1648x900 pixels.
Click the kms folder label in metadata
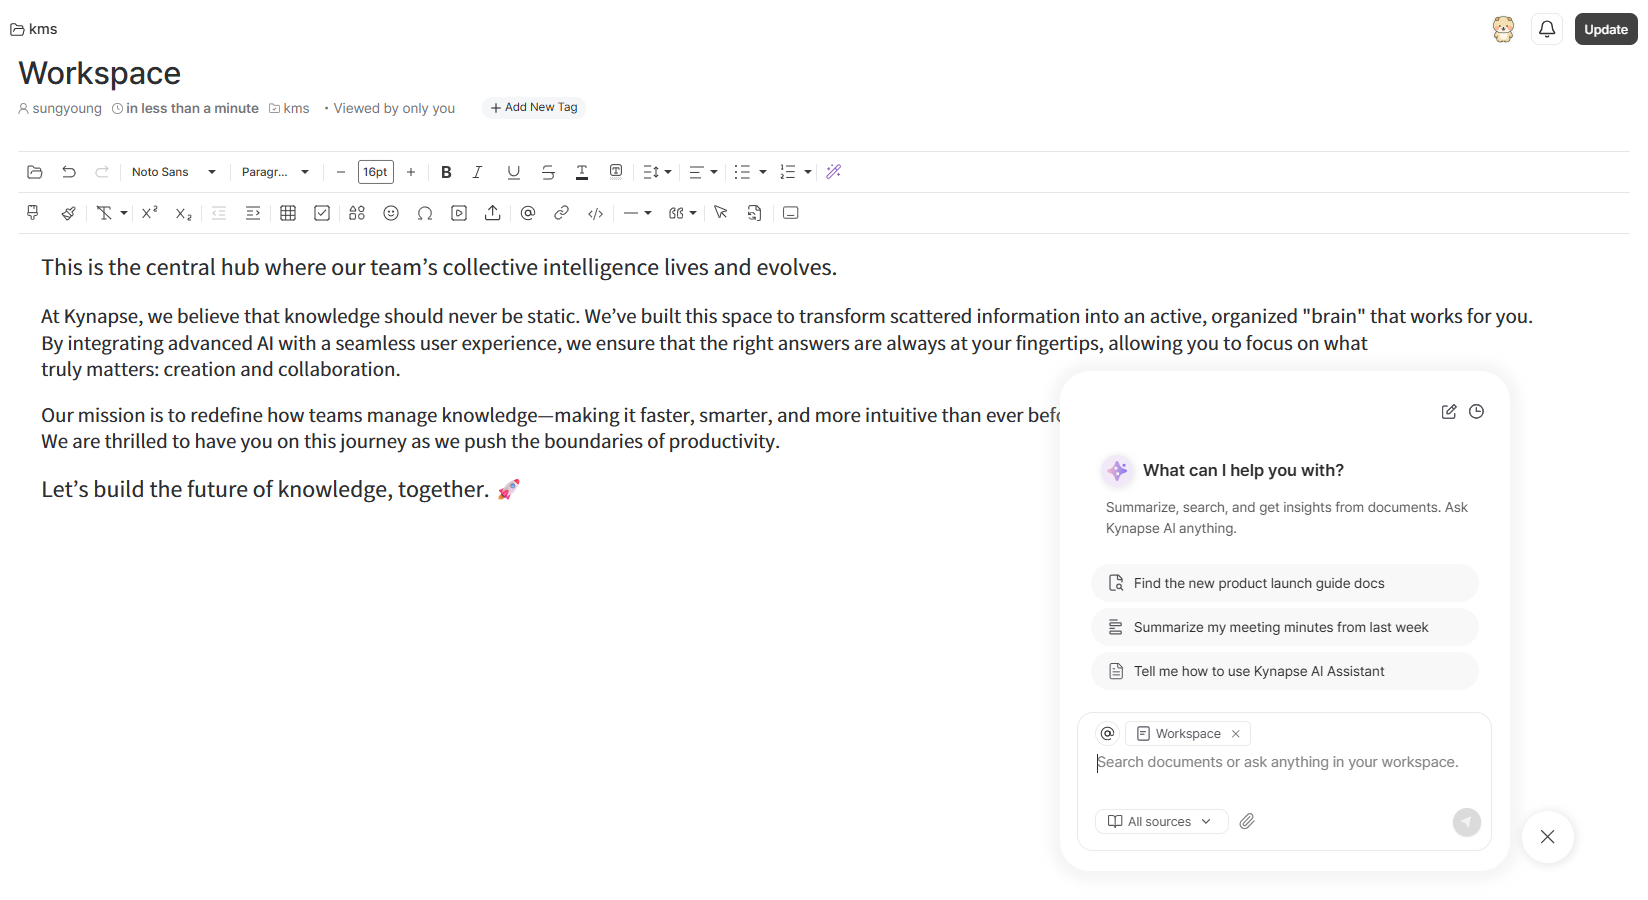pos(289,108)
